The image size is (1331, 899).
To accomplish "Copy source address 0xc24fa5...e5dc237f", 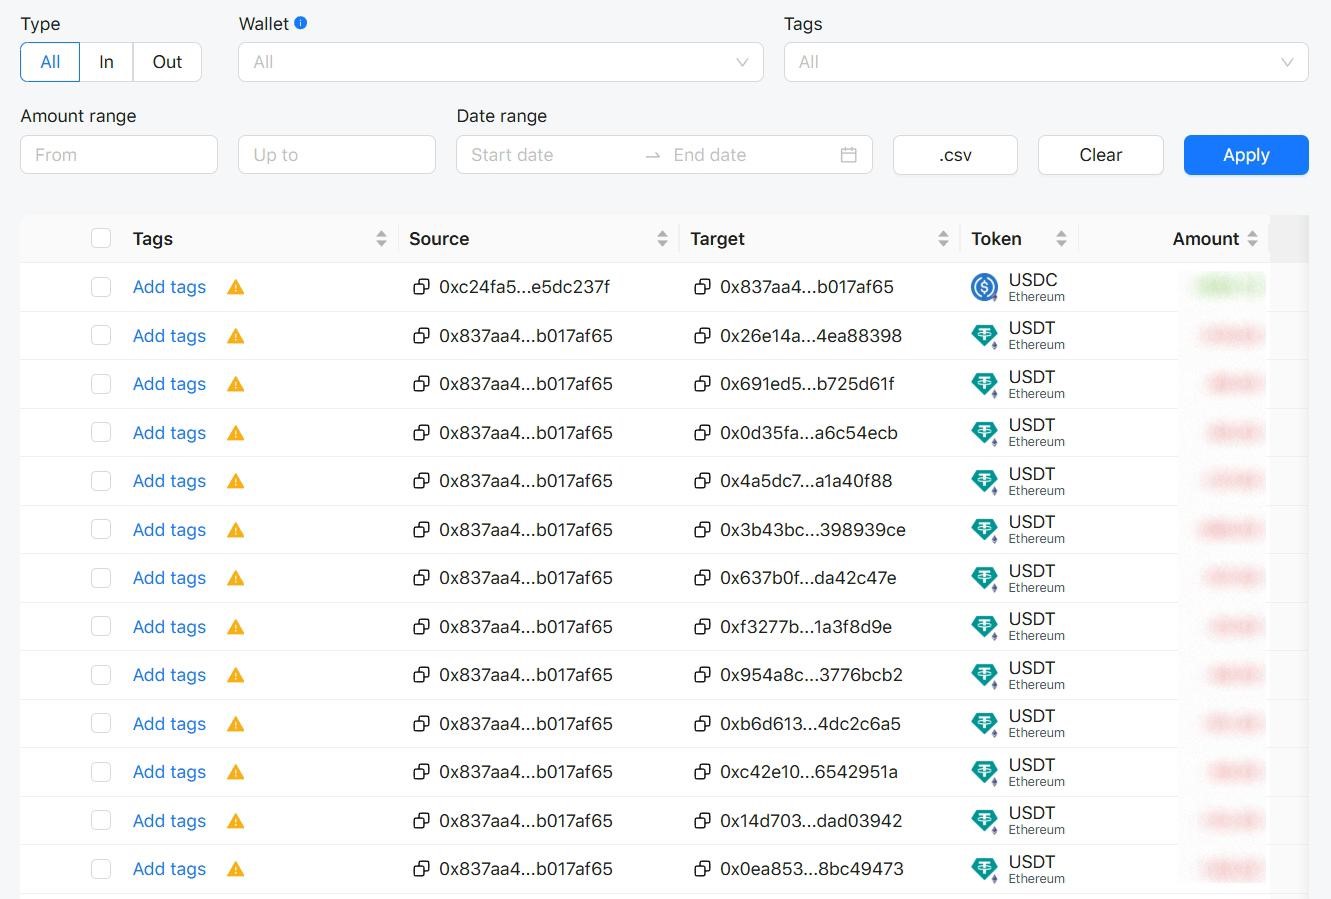I will (x=421, y=287).
